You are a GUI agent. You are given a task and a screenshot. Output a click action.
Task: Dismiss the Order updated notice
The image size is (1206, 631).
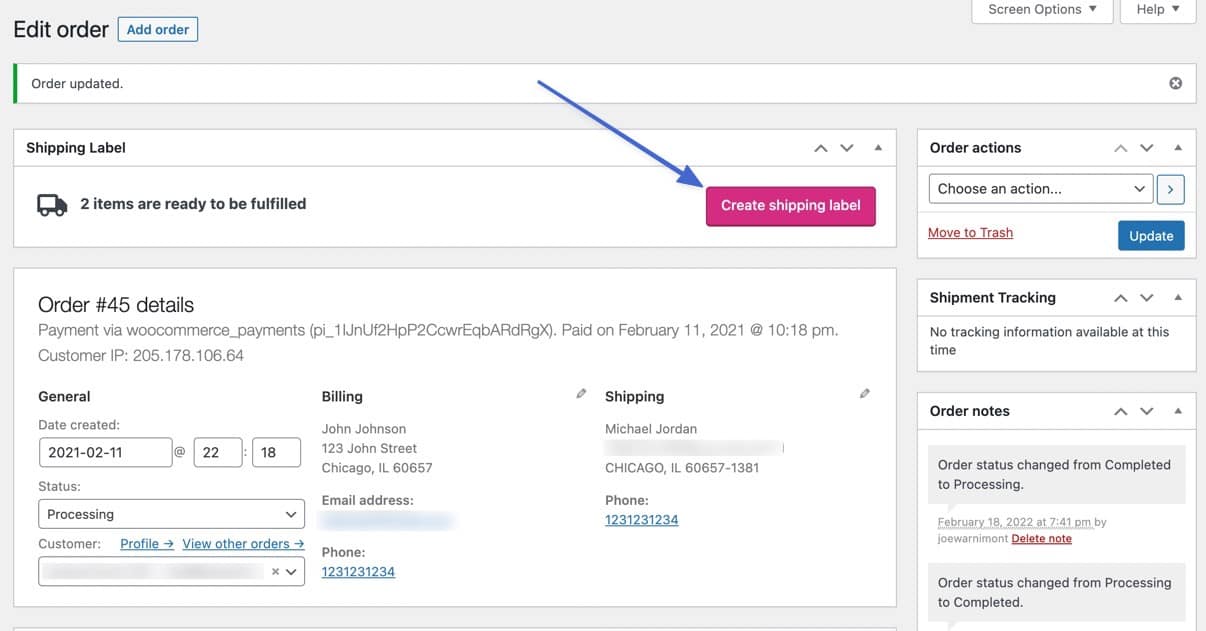(1176, 83)
